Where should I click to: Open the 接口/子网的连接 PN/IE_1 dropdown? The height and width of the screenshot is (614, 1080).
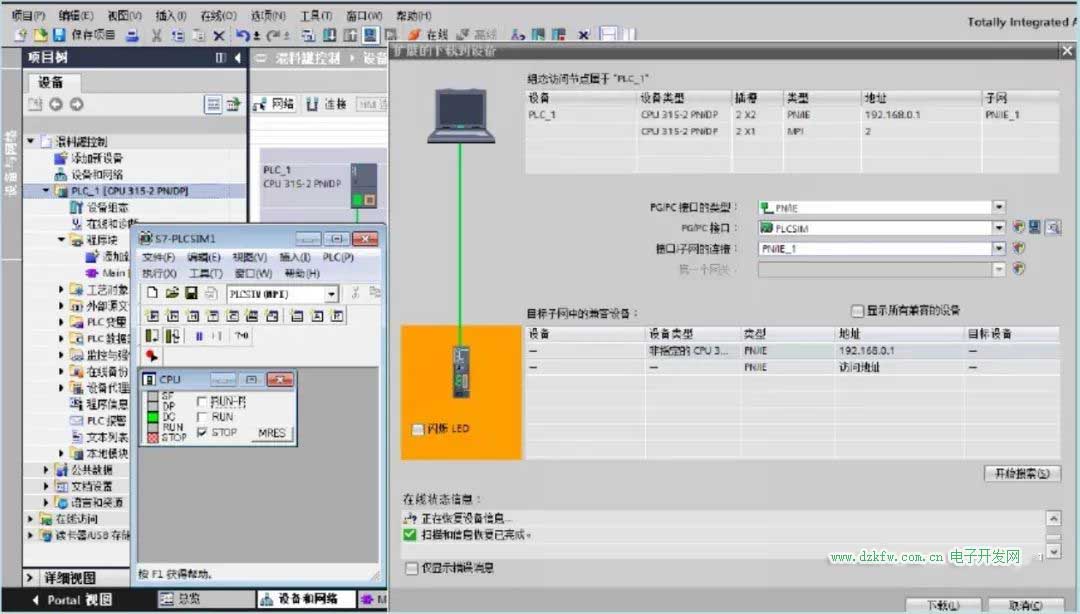[x=999, y=248]
